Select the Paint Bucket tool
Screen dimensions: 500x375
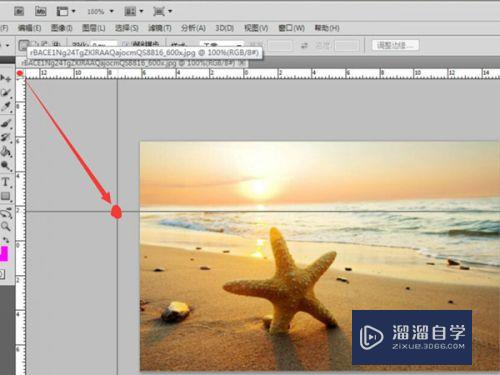point(6,152)
